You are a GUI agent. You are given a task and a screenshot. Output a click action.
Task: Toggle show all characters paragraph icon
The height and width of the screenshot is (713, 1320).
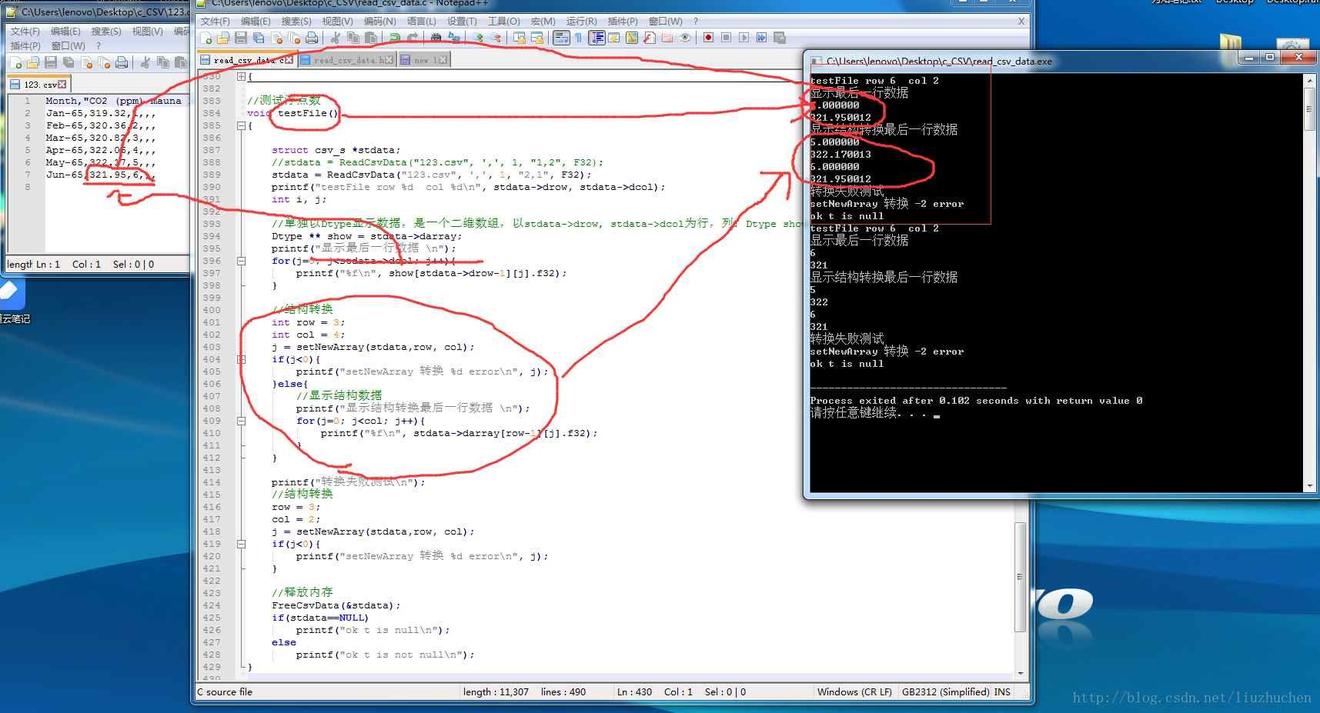point(578,38)
